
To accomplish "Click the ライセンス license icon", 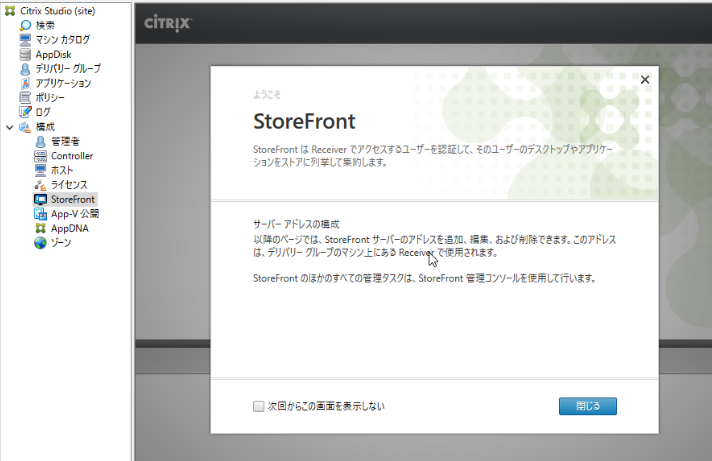I will [40, 185].
